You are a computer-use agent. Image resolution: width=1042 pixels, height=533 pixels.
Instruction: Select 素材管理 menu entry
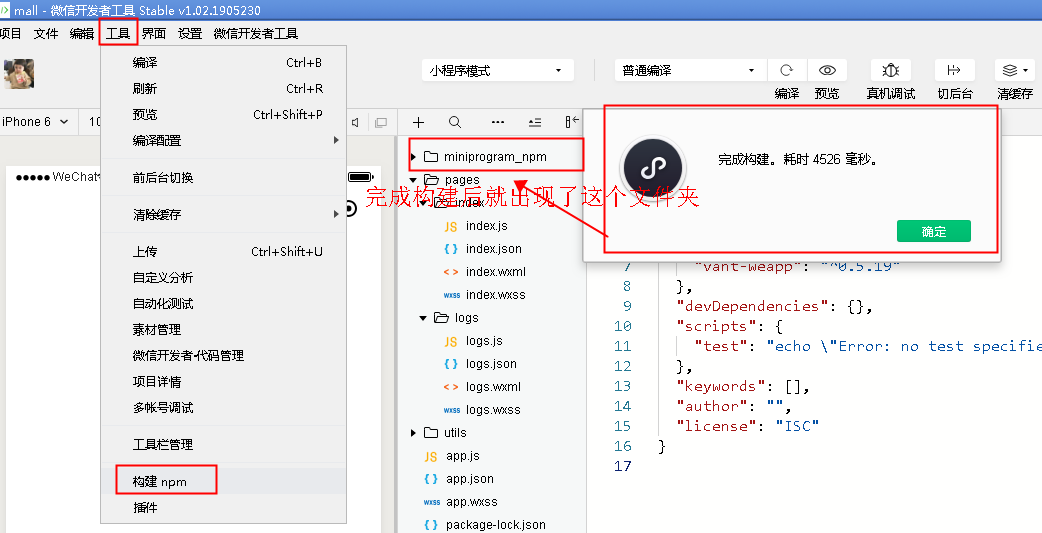coord(224,329)
